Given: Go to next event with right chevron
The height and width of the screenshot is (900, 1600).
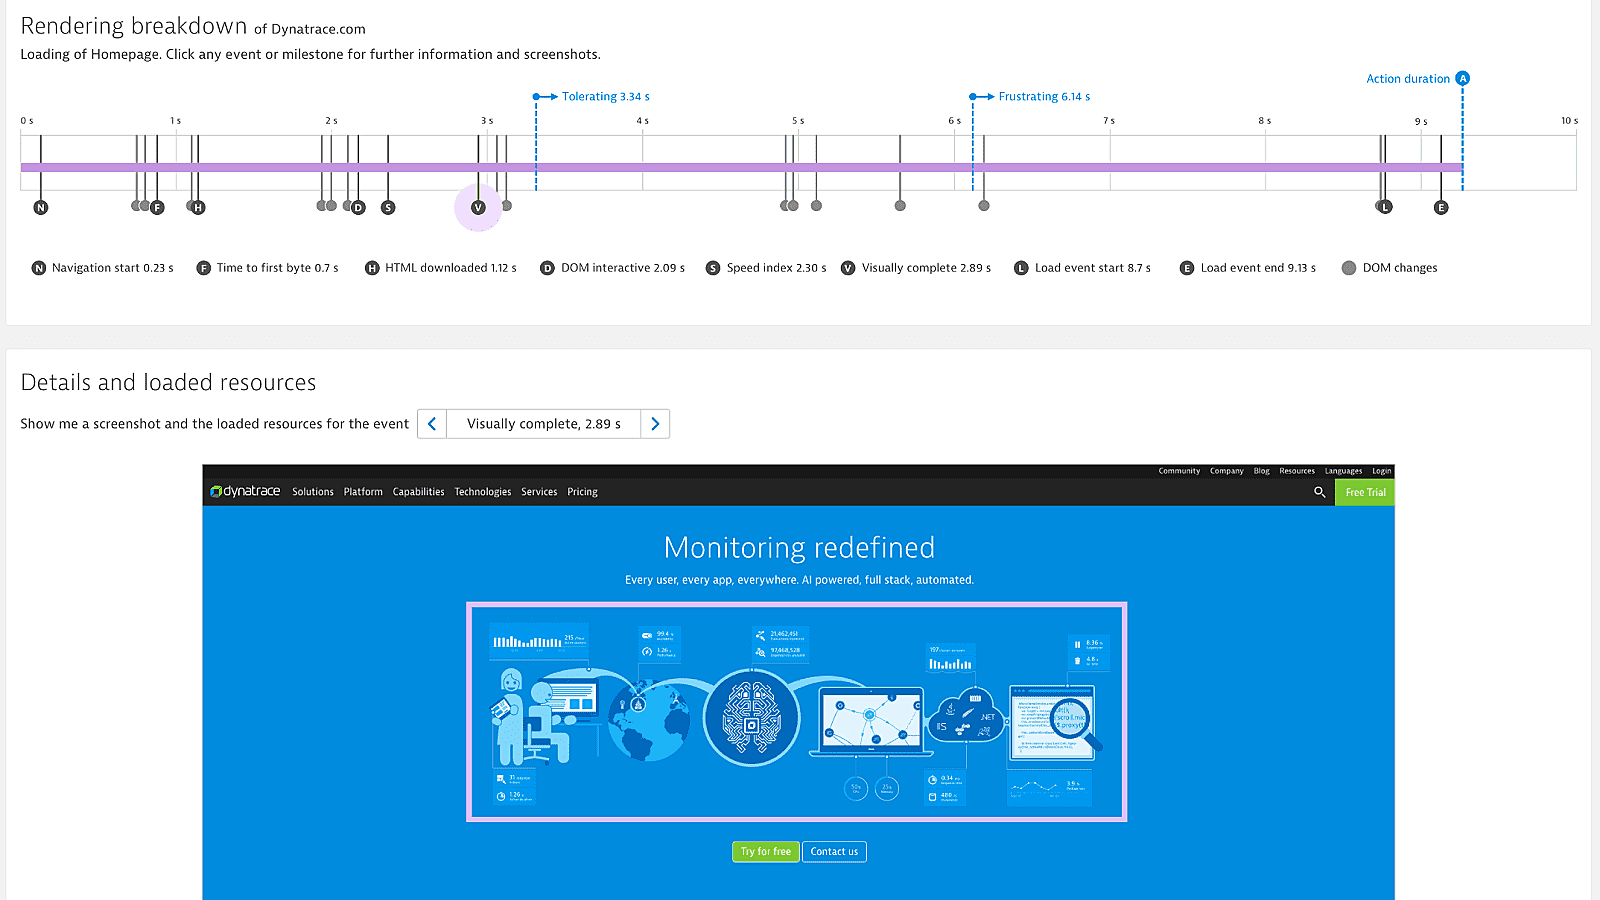Looking at the screenshot, I should point(655,424).
